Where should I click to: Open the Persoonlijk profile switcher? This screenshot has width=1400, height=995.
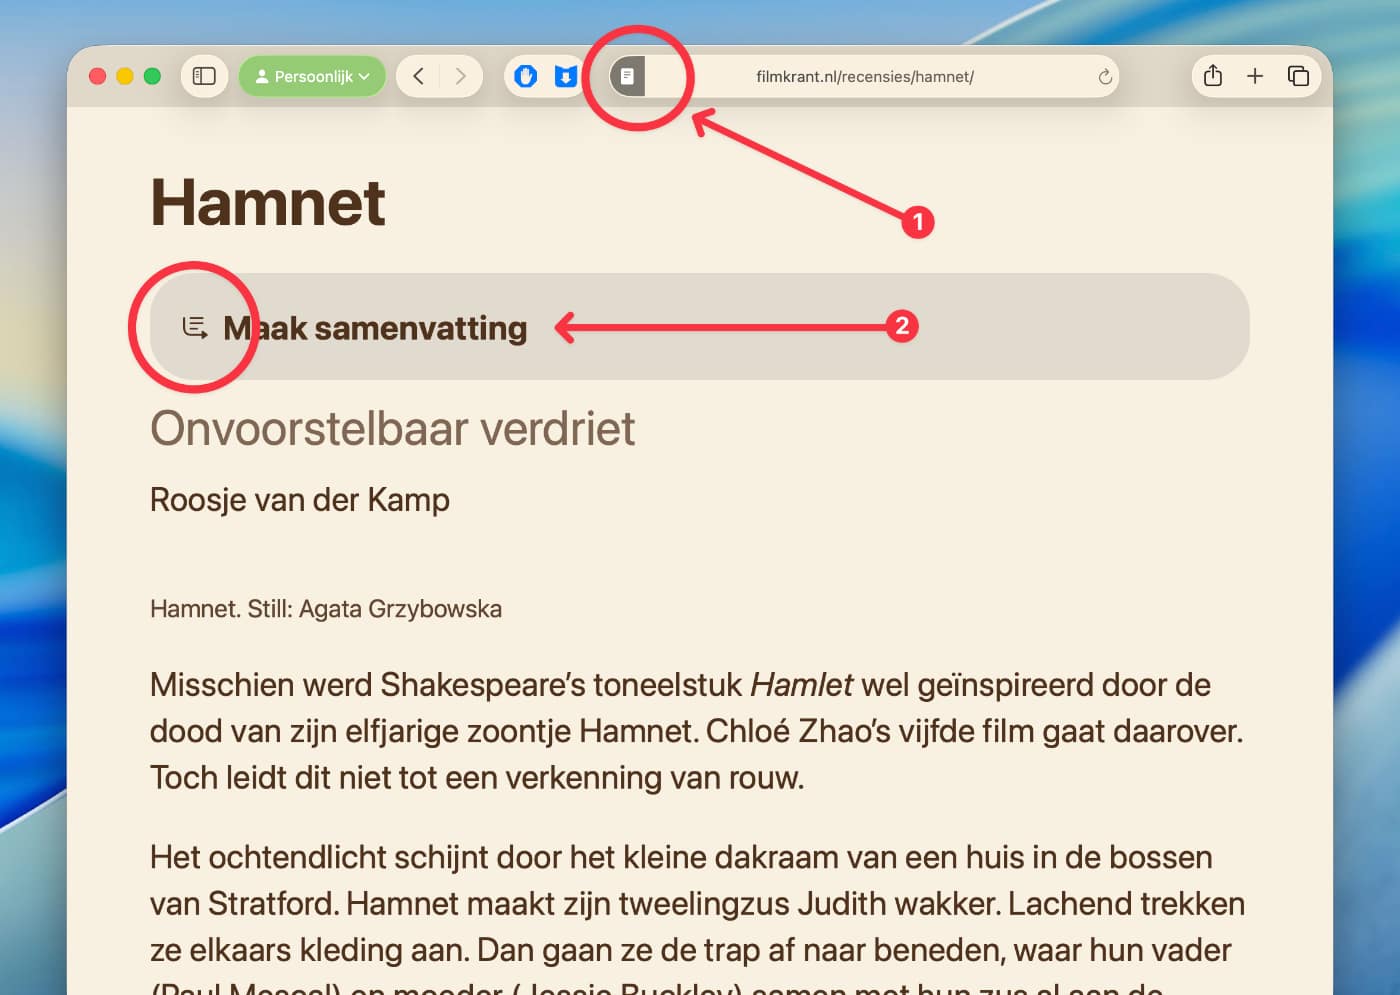[x=312, y=75]
